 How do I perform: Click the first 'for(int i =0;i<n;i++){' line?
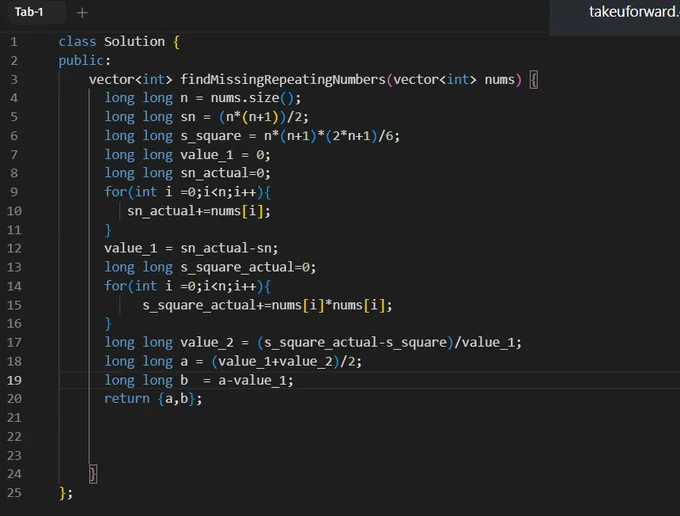click(187, 192)
